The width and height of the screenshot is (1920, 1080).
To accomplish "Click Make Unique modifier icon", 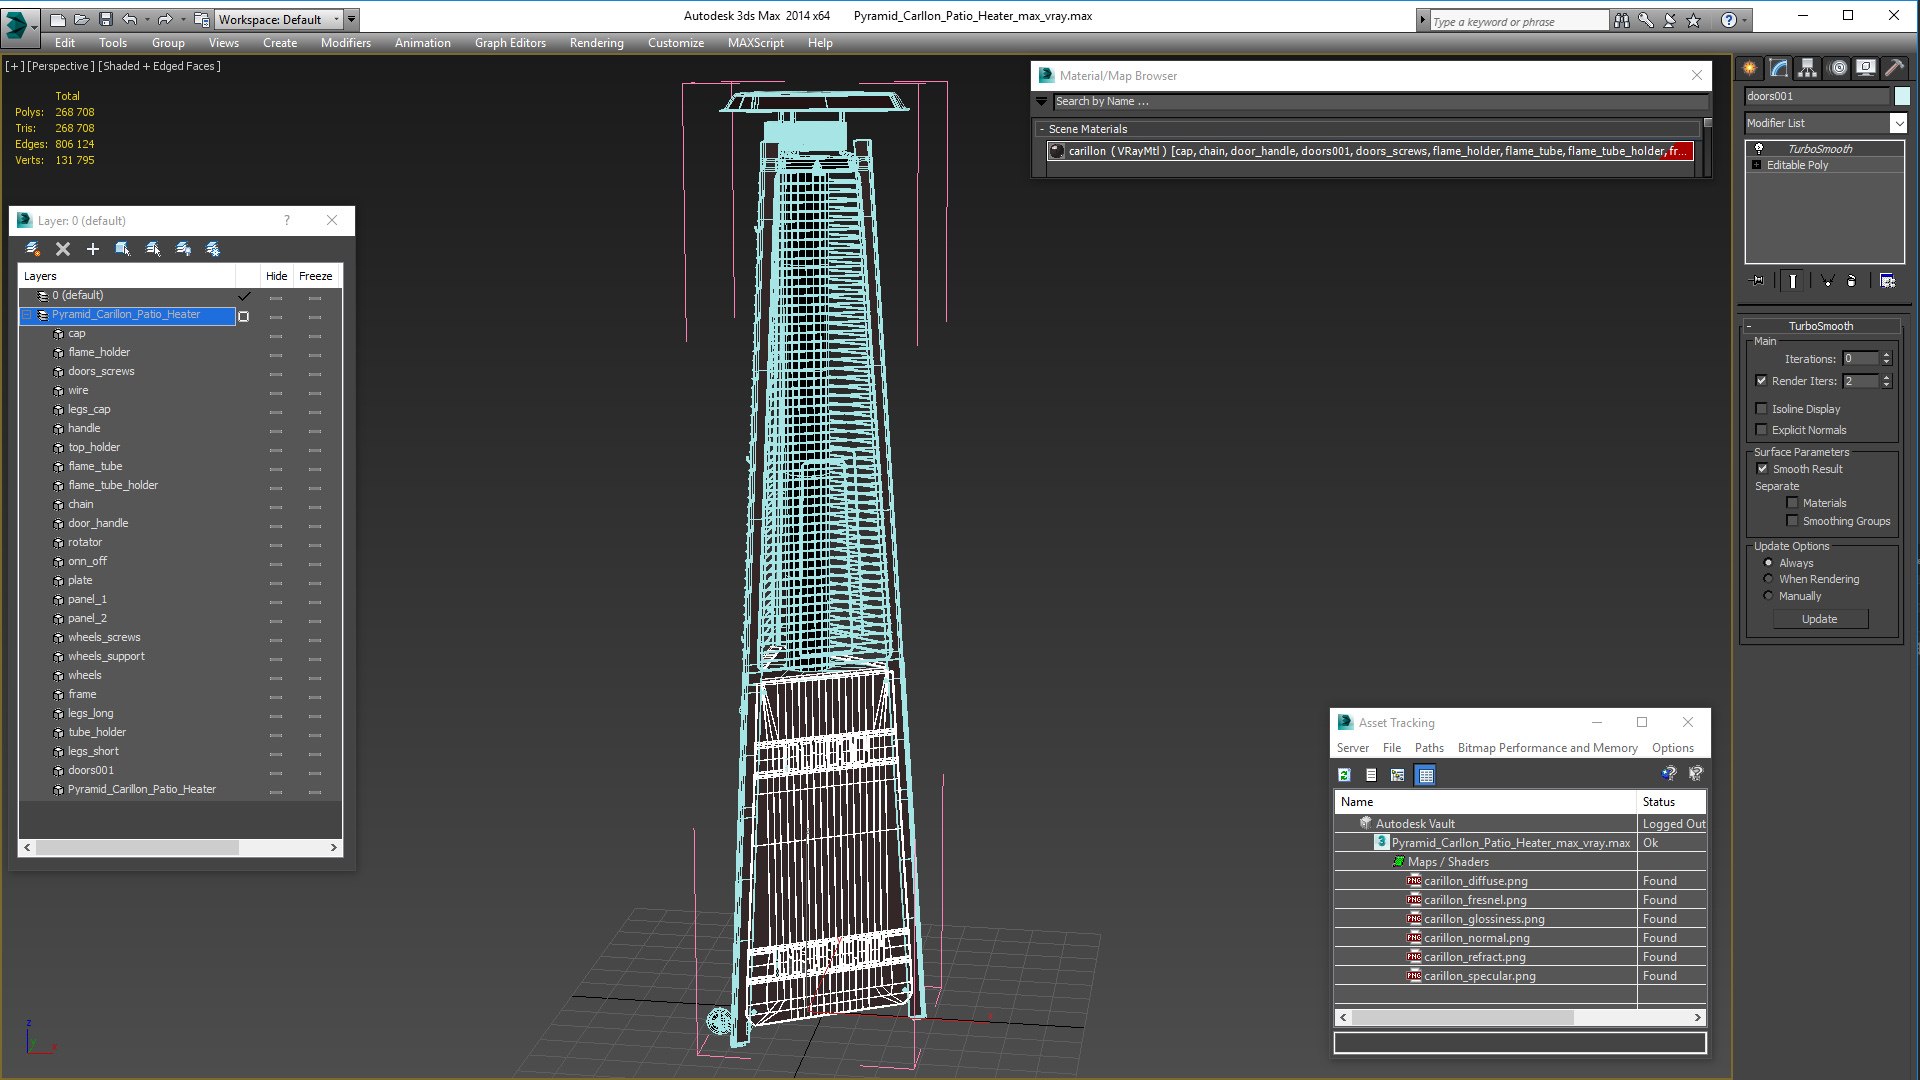I will pyautogui.click(x=1827, y=281).
